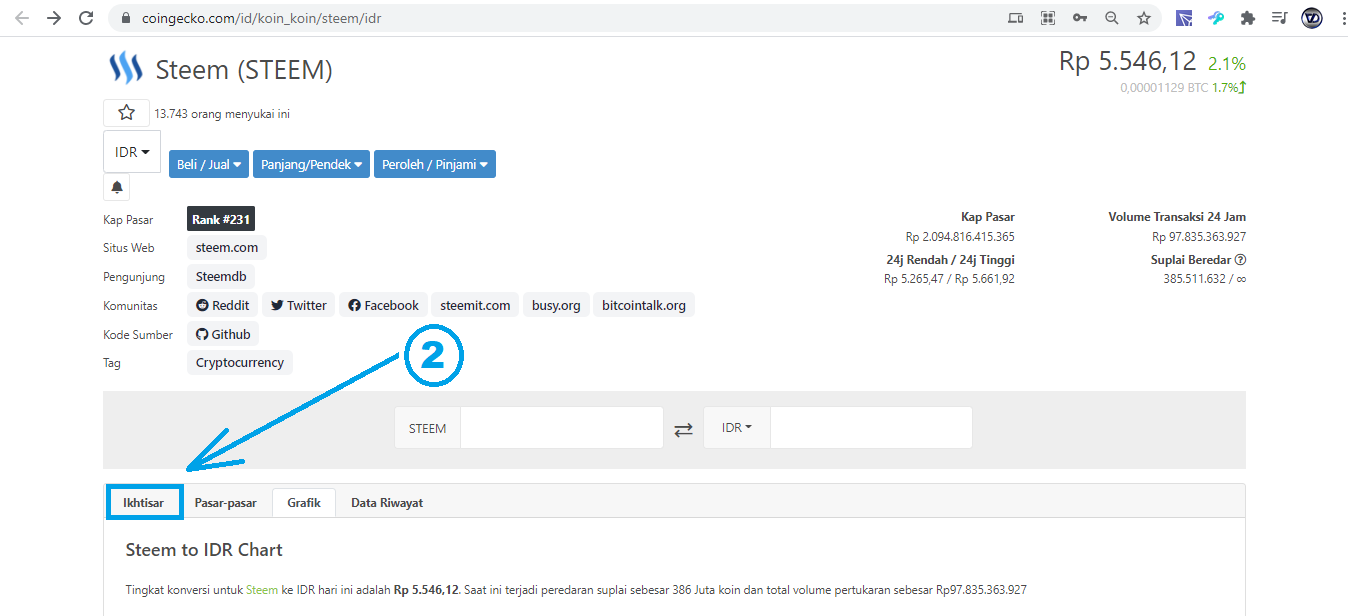Viewport: 1348px width, 616px height.
Task: Click the IDR amount input field
Action: [x=871, y=427]
